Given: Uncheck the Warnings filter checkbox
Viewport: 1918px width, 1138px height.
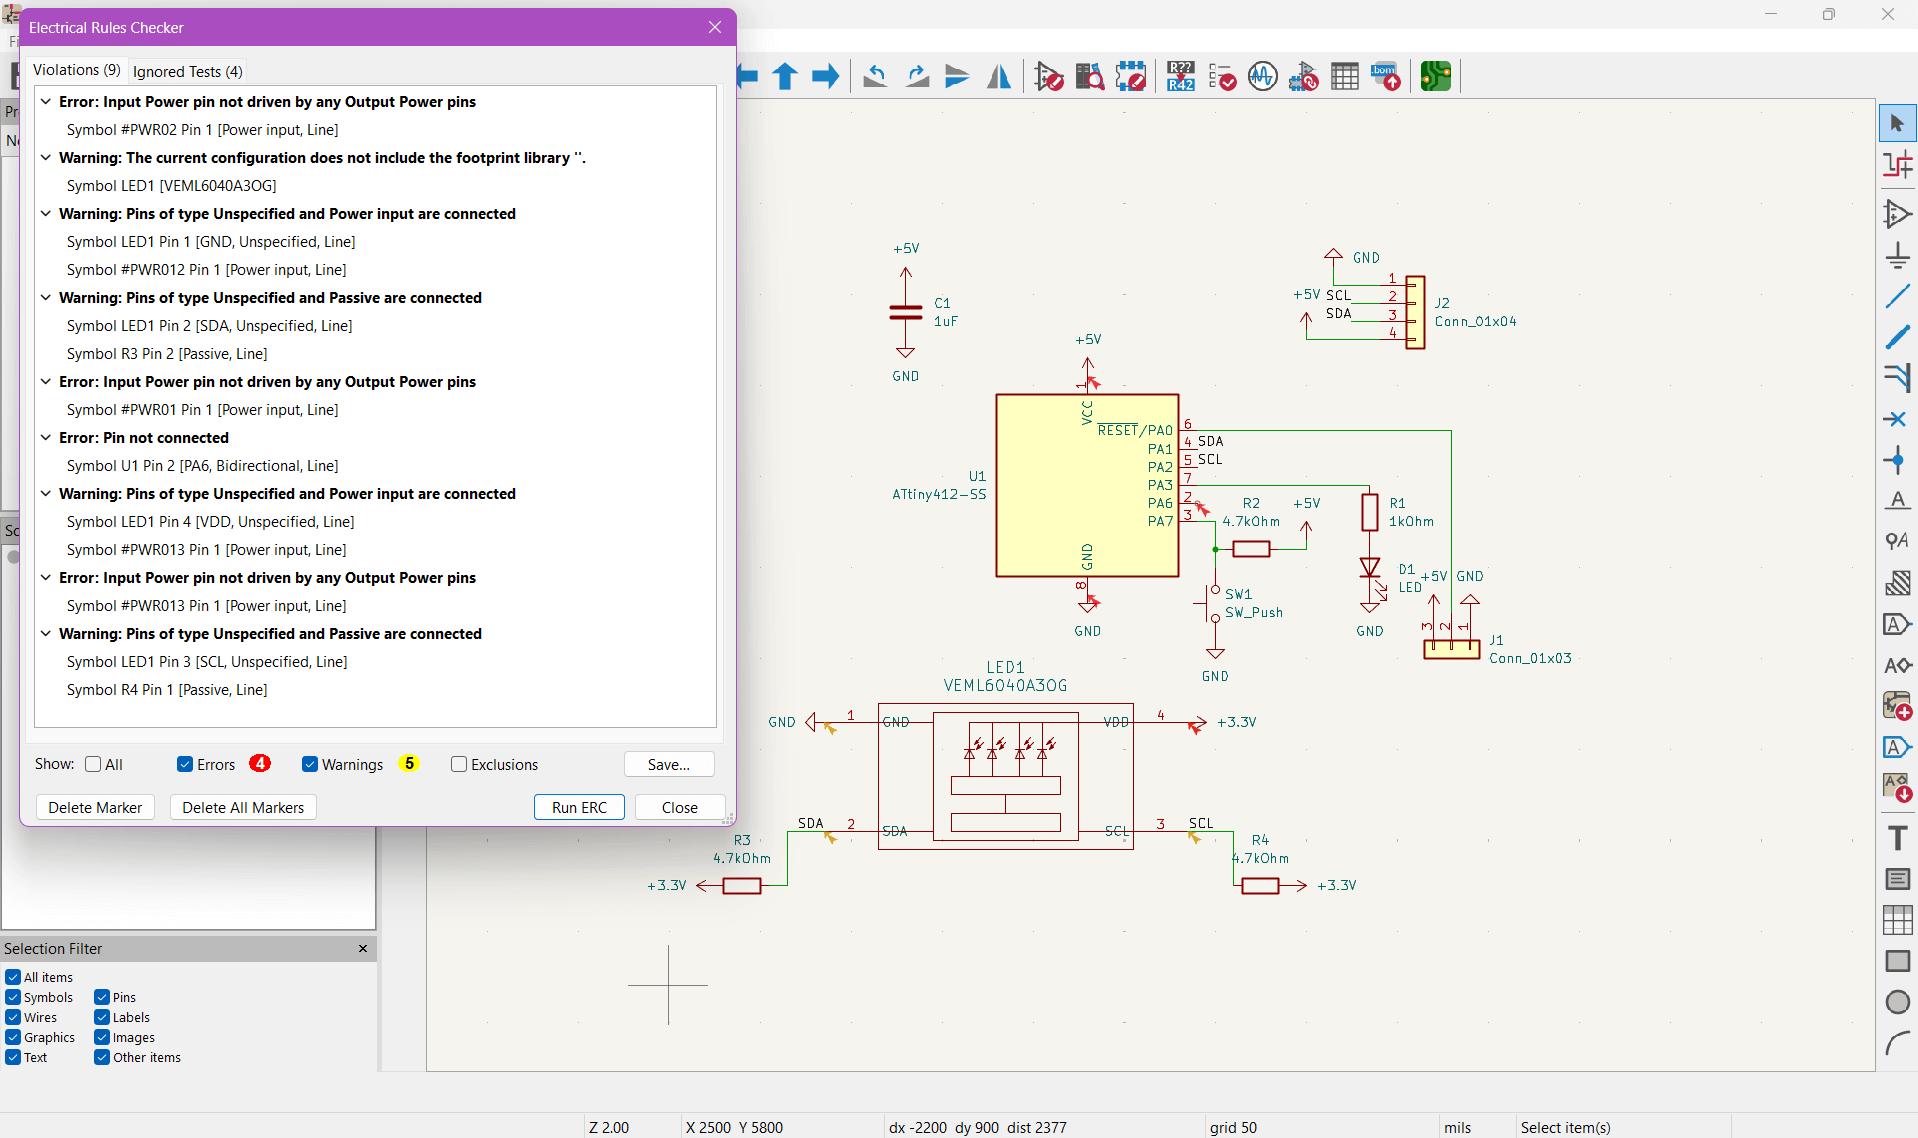Looking at the screenshot, I should (310, 764).
